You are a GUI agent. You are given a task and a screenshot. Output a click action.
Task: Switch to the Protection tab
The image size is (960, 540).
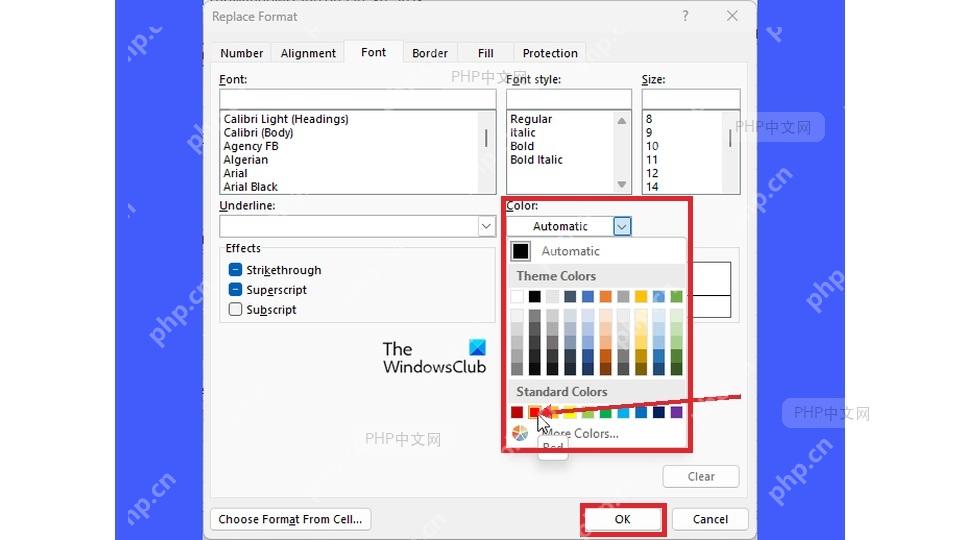[550, 53]
